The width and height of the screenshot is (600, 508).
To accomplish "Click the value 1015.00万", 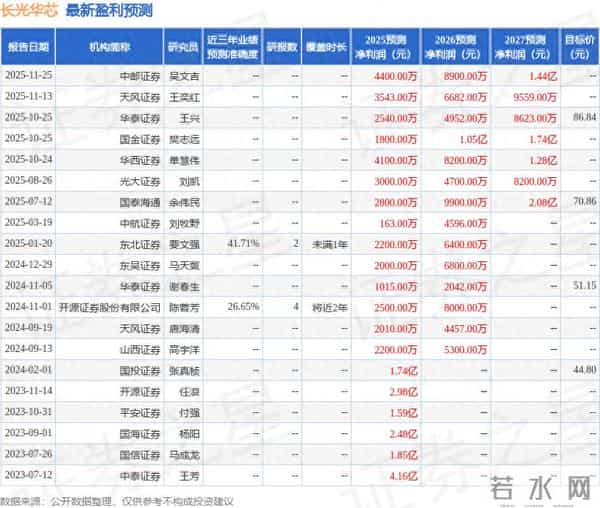I will tap(395, 287).
